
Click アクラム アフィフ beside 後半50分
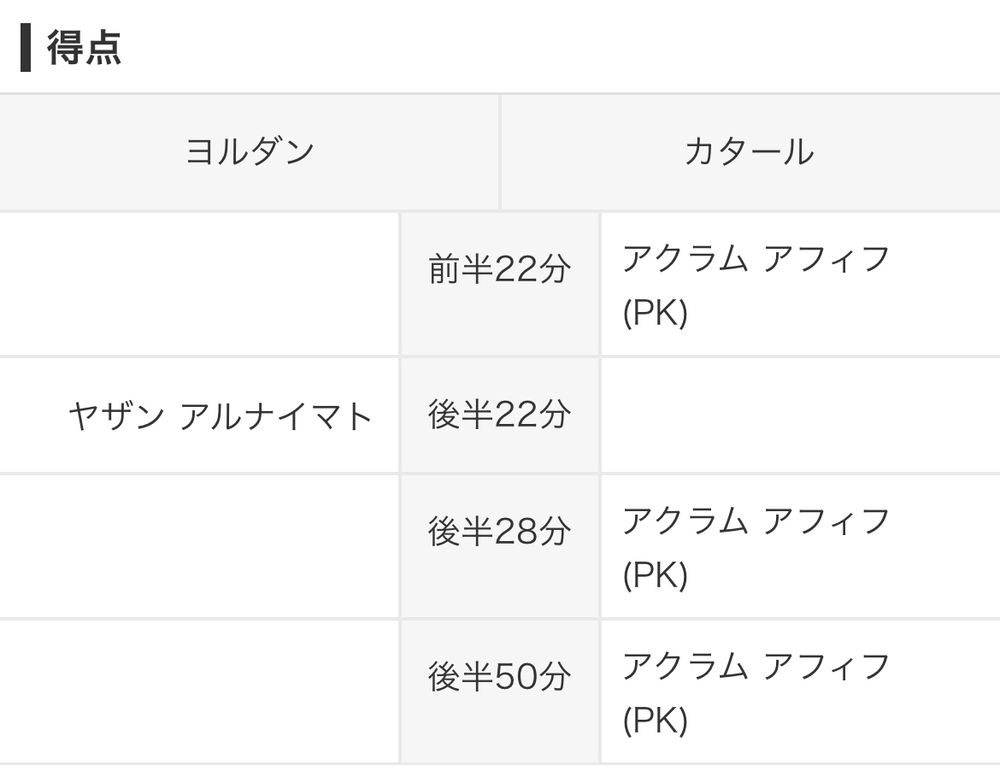point(756,666)
